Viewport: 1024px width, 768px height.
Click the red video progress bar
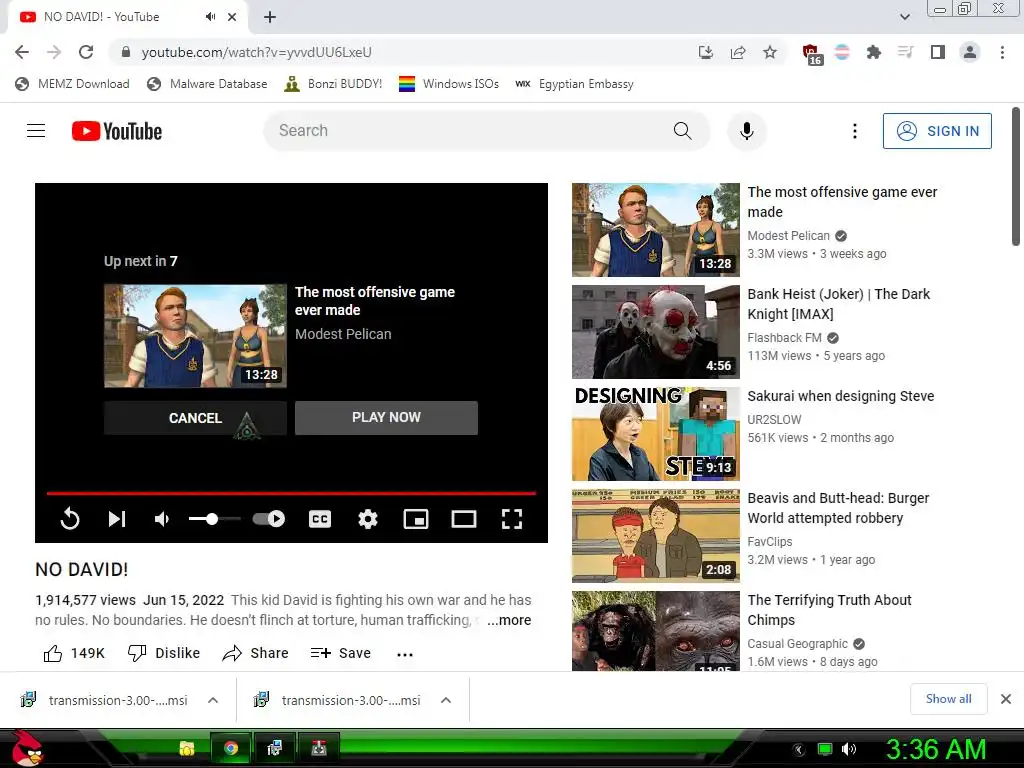(x=291, y=493)
